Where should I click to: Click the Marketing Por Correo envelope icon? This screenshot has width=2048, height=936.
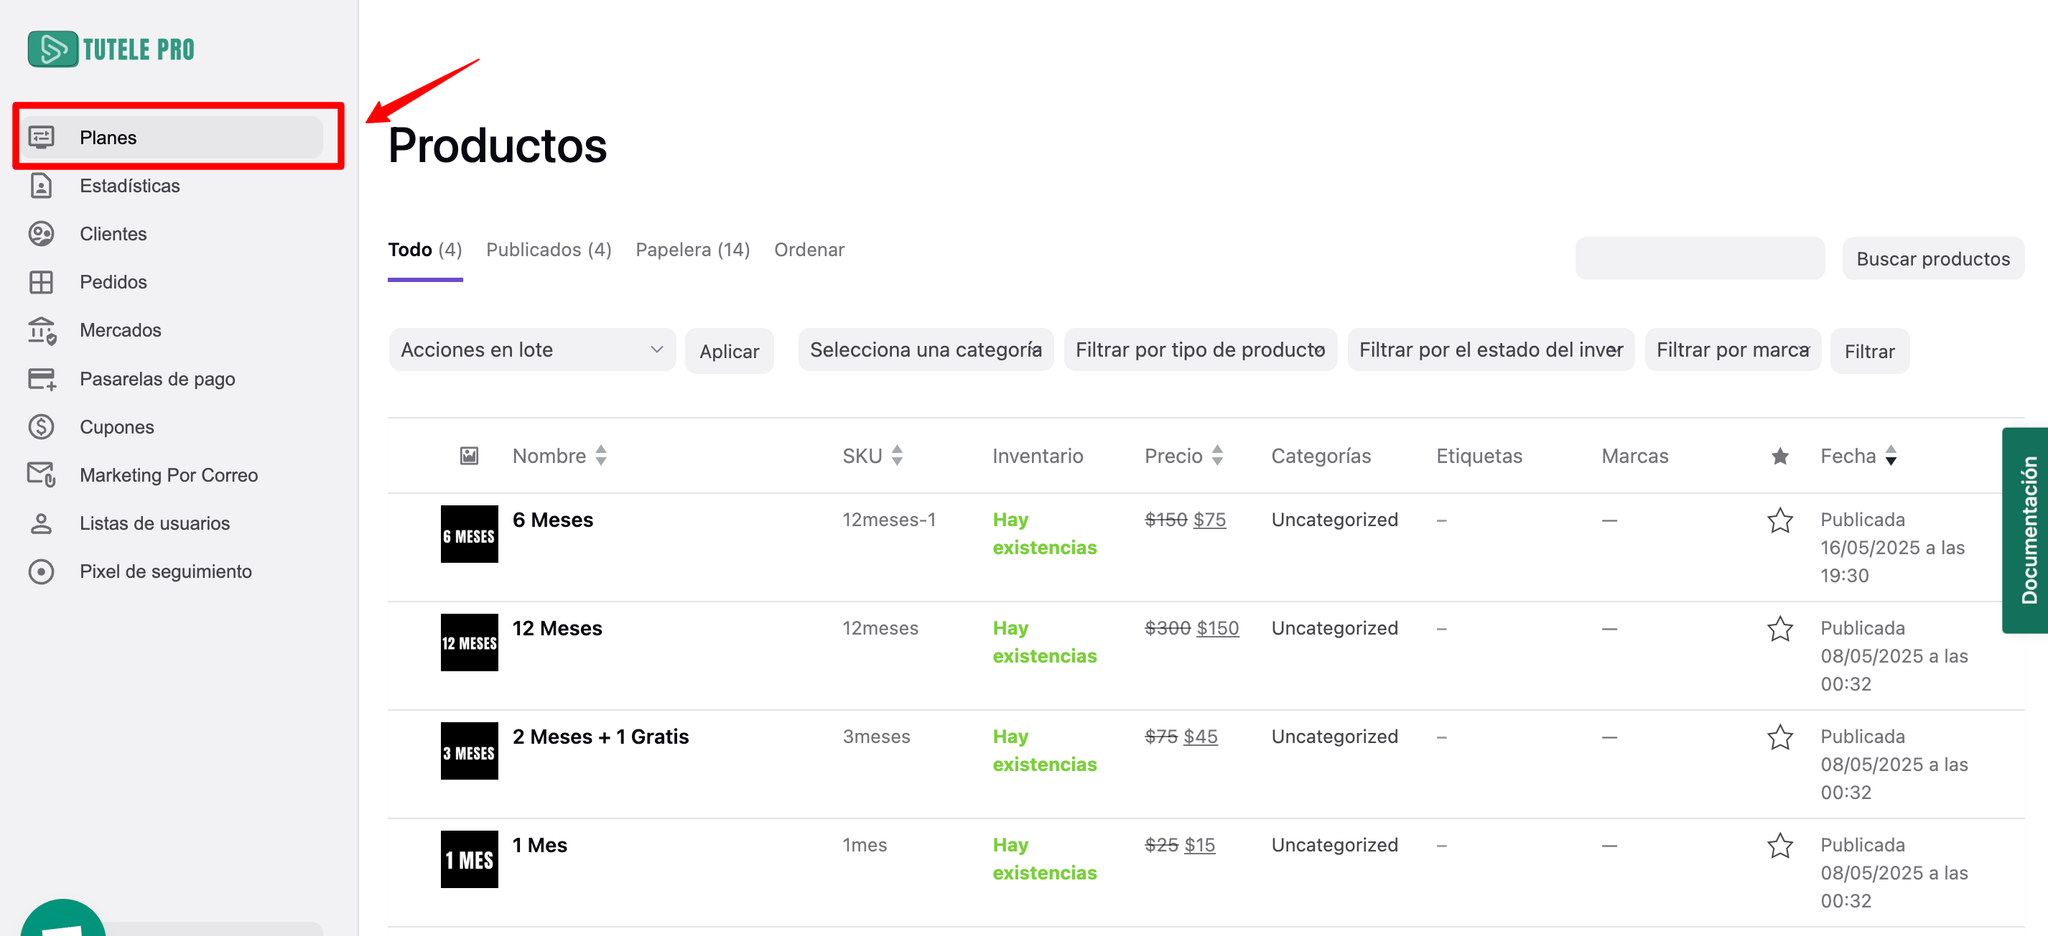(x=41, y=475)
